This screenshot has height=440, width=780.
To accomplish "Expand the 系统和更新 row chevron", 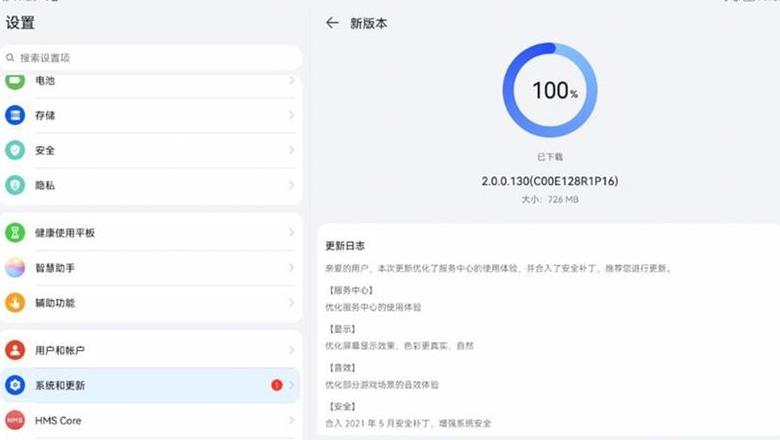I will point(292,385).
